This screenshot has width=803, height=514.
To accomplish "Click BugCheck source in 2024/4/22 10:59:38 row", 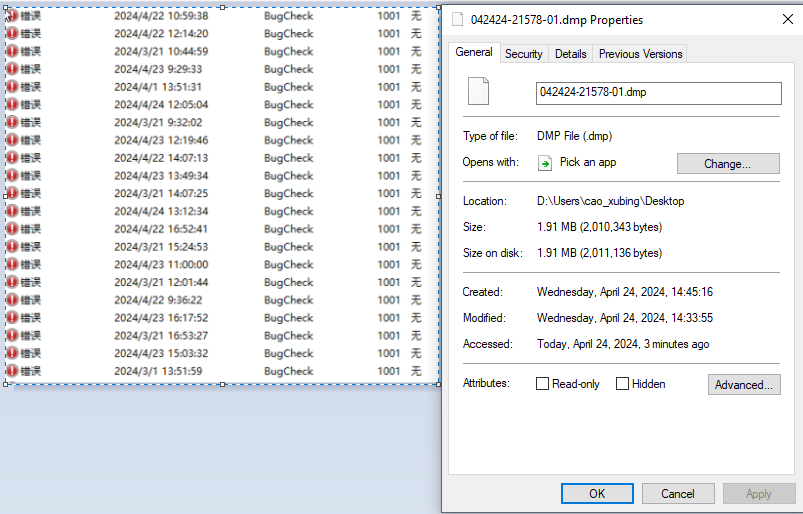I will coord(288,16).
